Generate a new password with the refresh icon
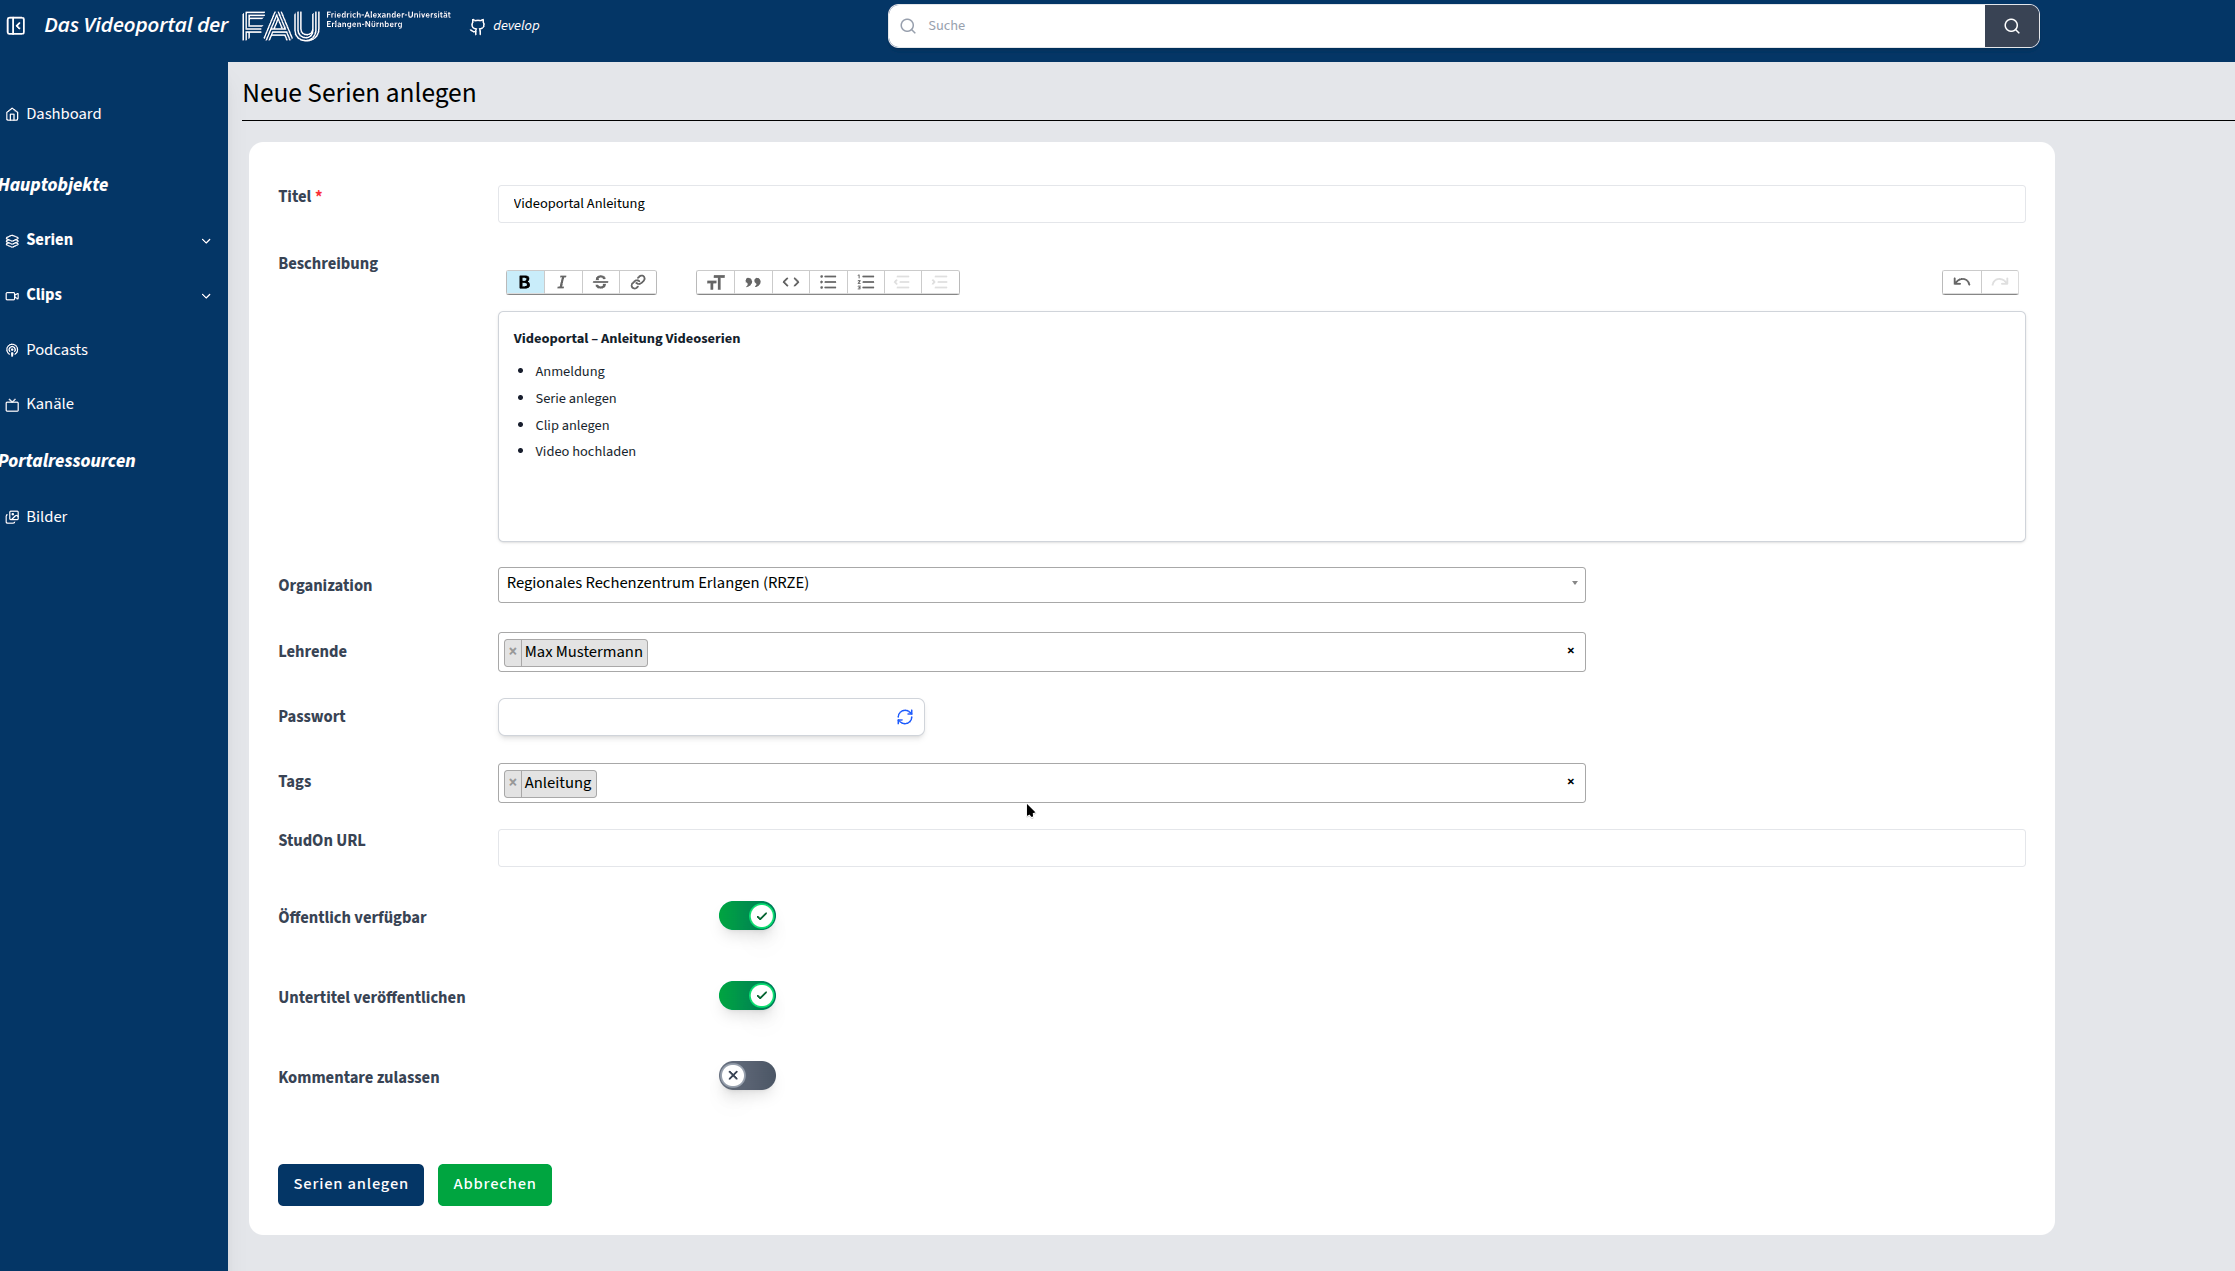2235x1271 pixels. click(905, 717)
